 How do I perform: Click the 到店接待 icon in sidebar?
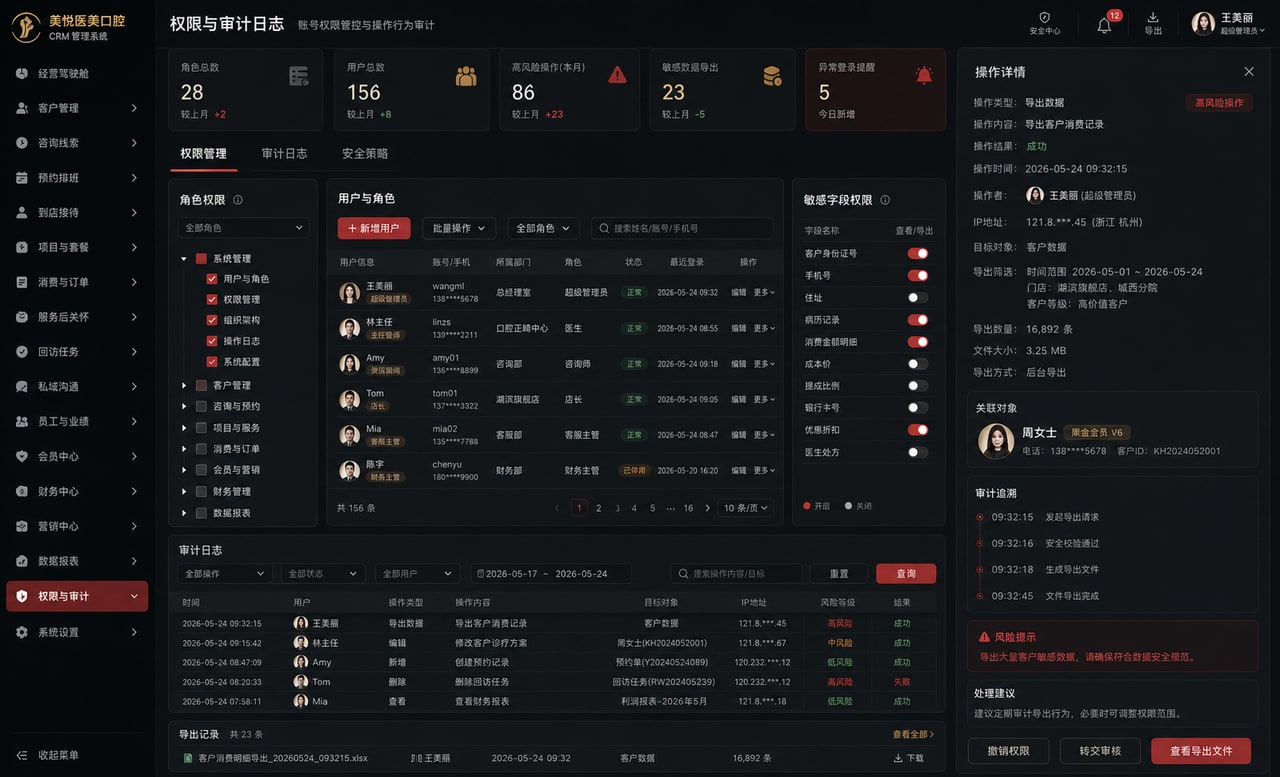click(x=22, y=212)
